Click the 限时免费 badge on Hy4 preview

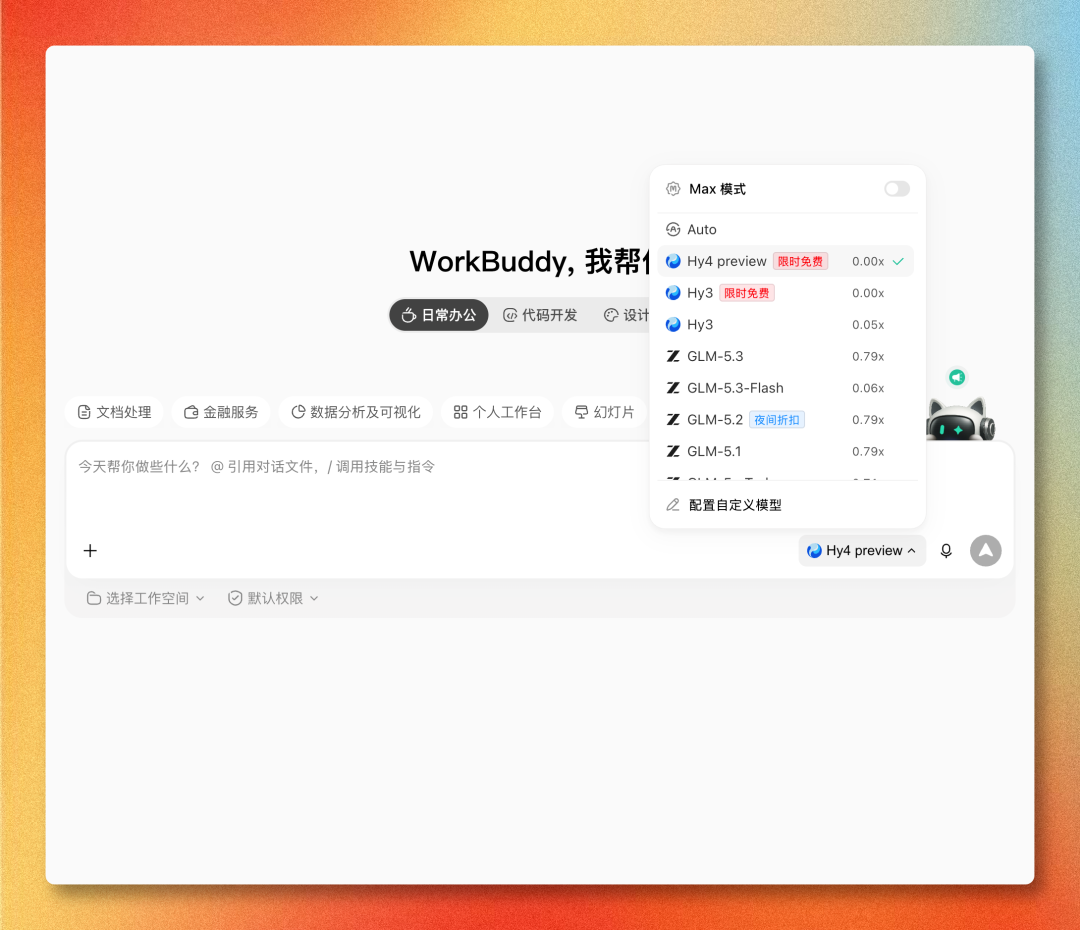click(800, 261)
